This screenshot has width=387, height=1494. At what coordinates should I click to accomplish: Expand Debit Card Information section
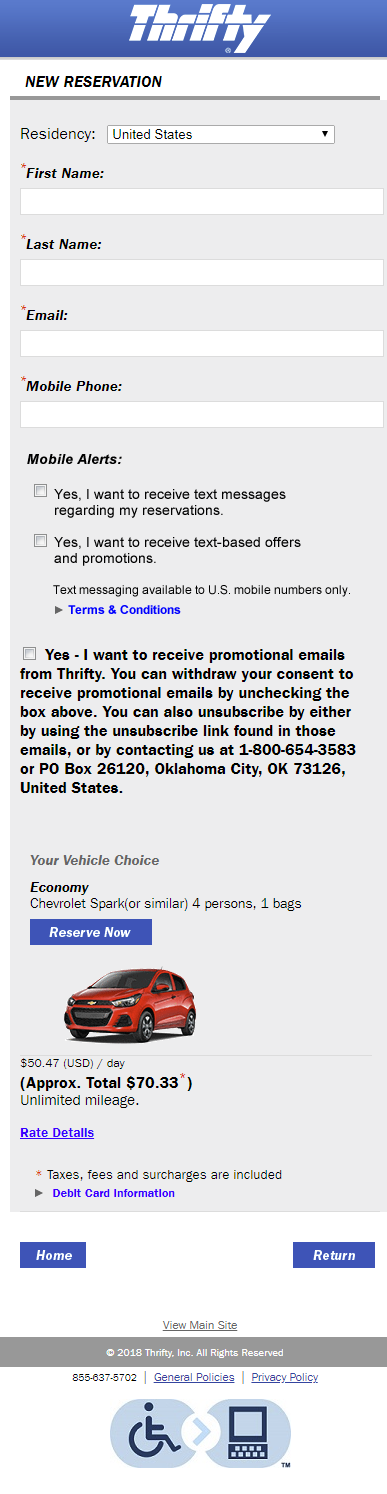click(127, 1193)
